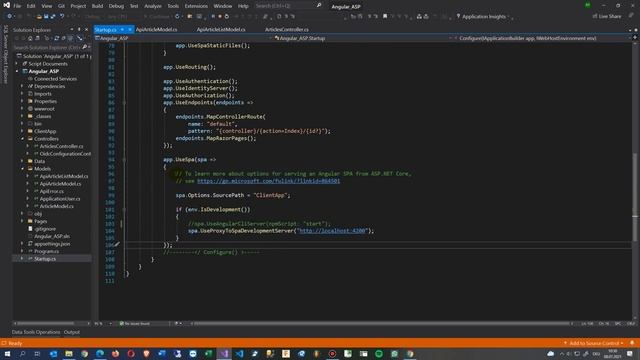Click the green user account avatar
This screenshot has height=360, width=640.
587,5
